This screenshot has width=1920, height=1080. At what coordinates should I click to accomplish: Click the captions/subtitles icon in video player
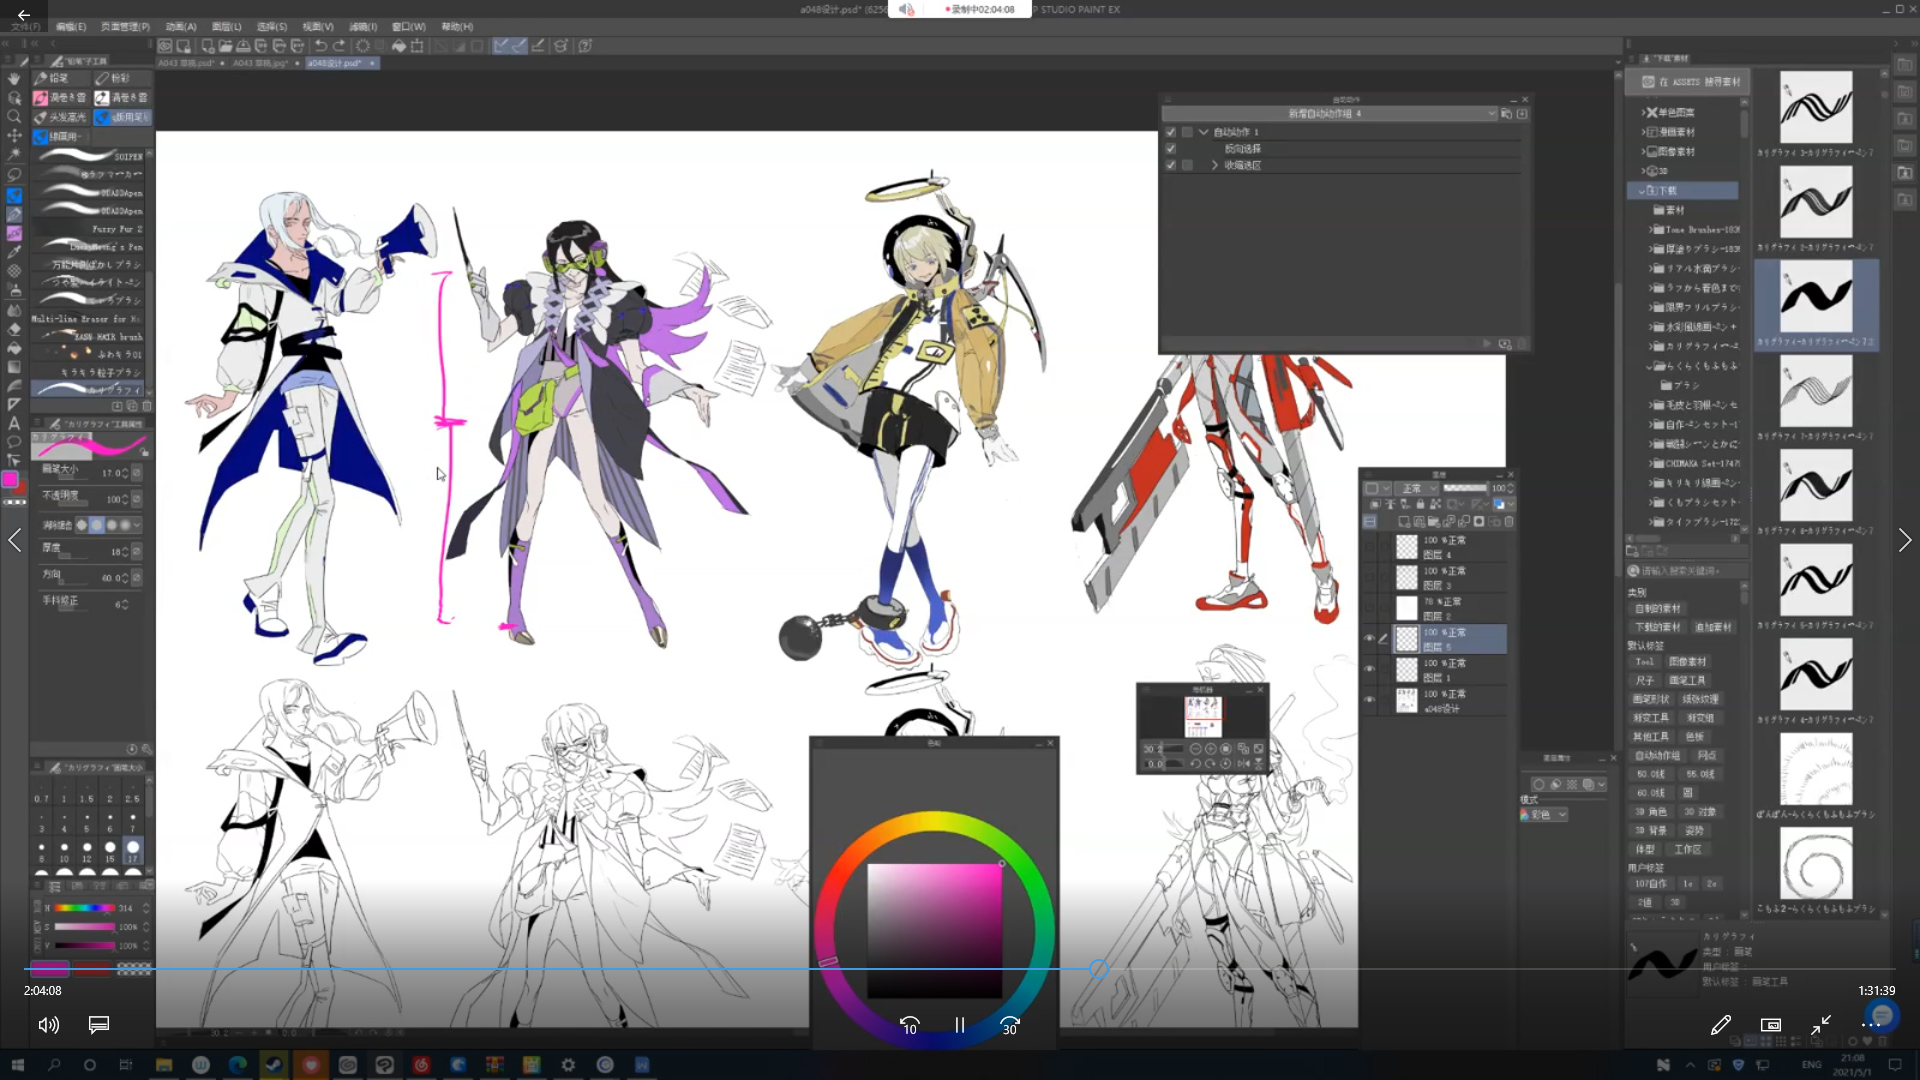pos(98,1024)
